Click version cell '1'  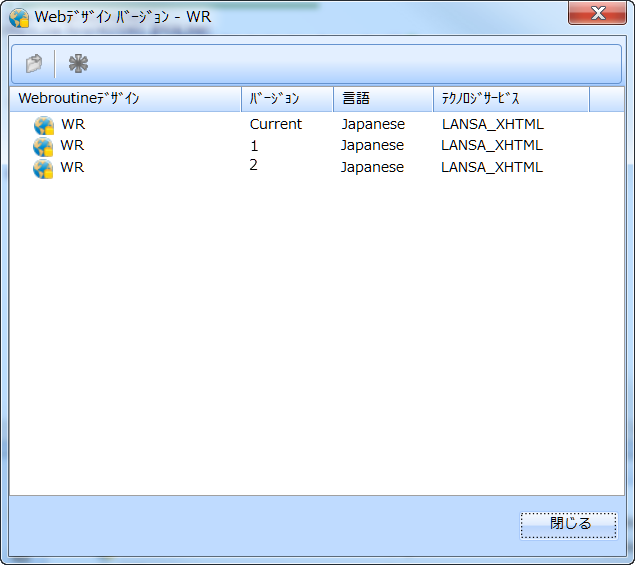(254, 146)
